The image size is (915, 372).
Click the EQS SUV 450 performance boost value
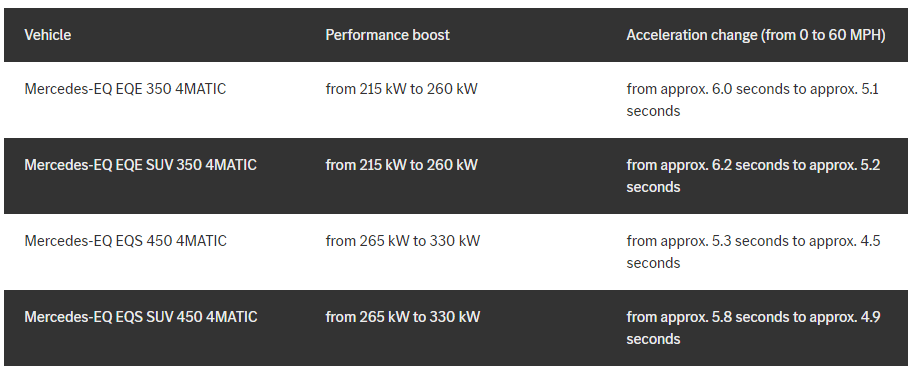pos(403,317)
